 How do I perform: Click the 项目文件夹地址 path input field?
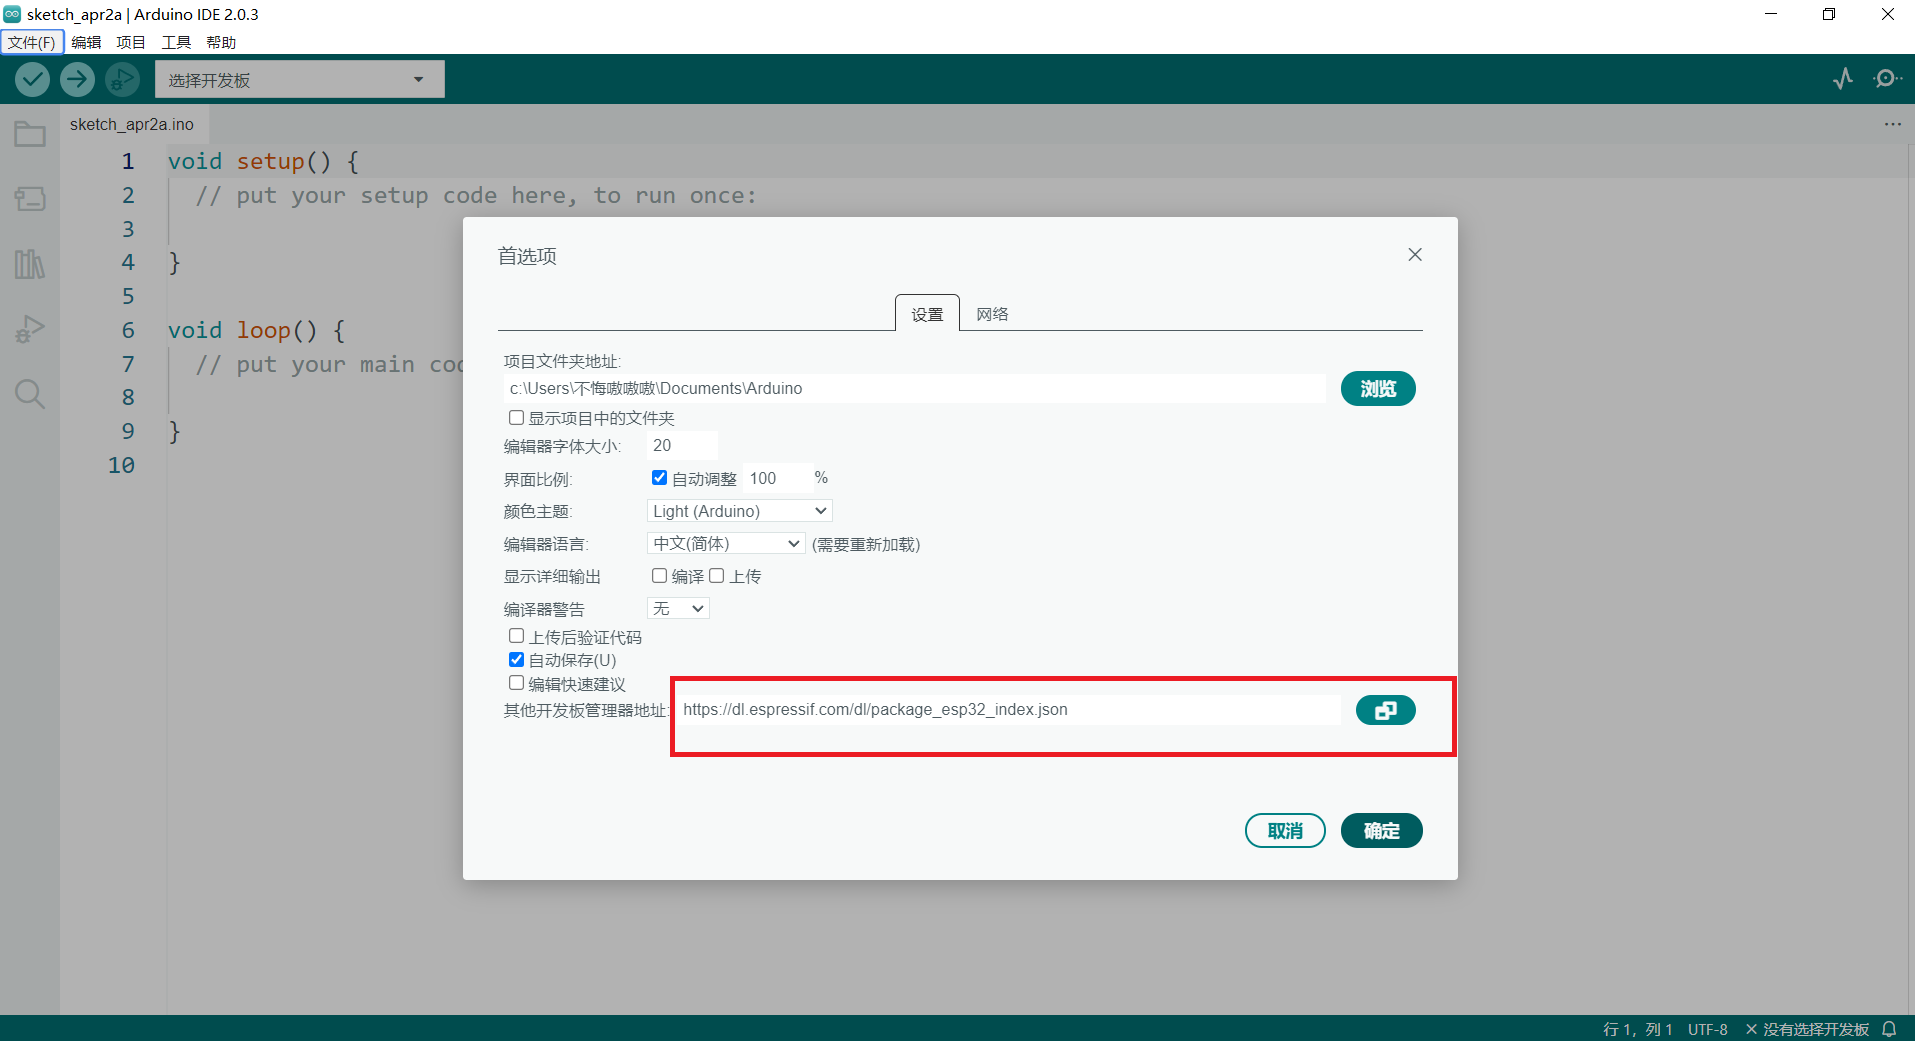914,388
